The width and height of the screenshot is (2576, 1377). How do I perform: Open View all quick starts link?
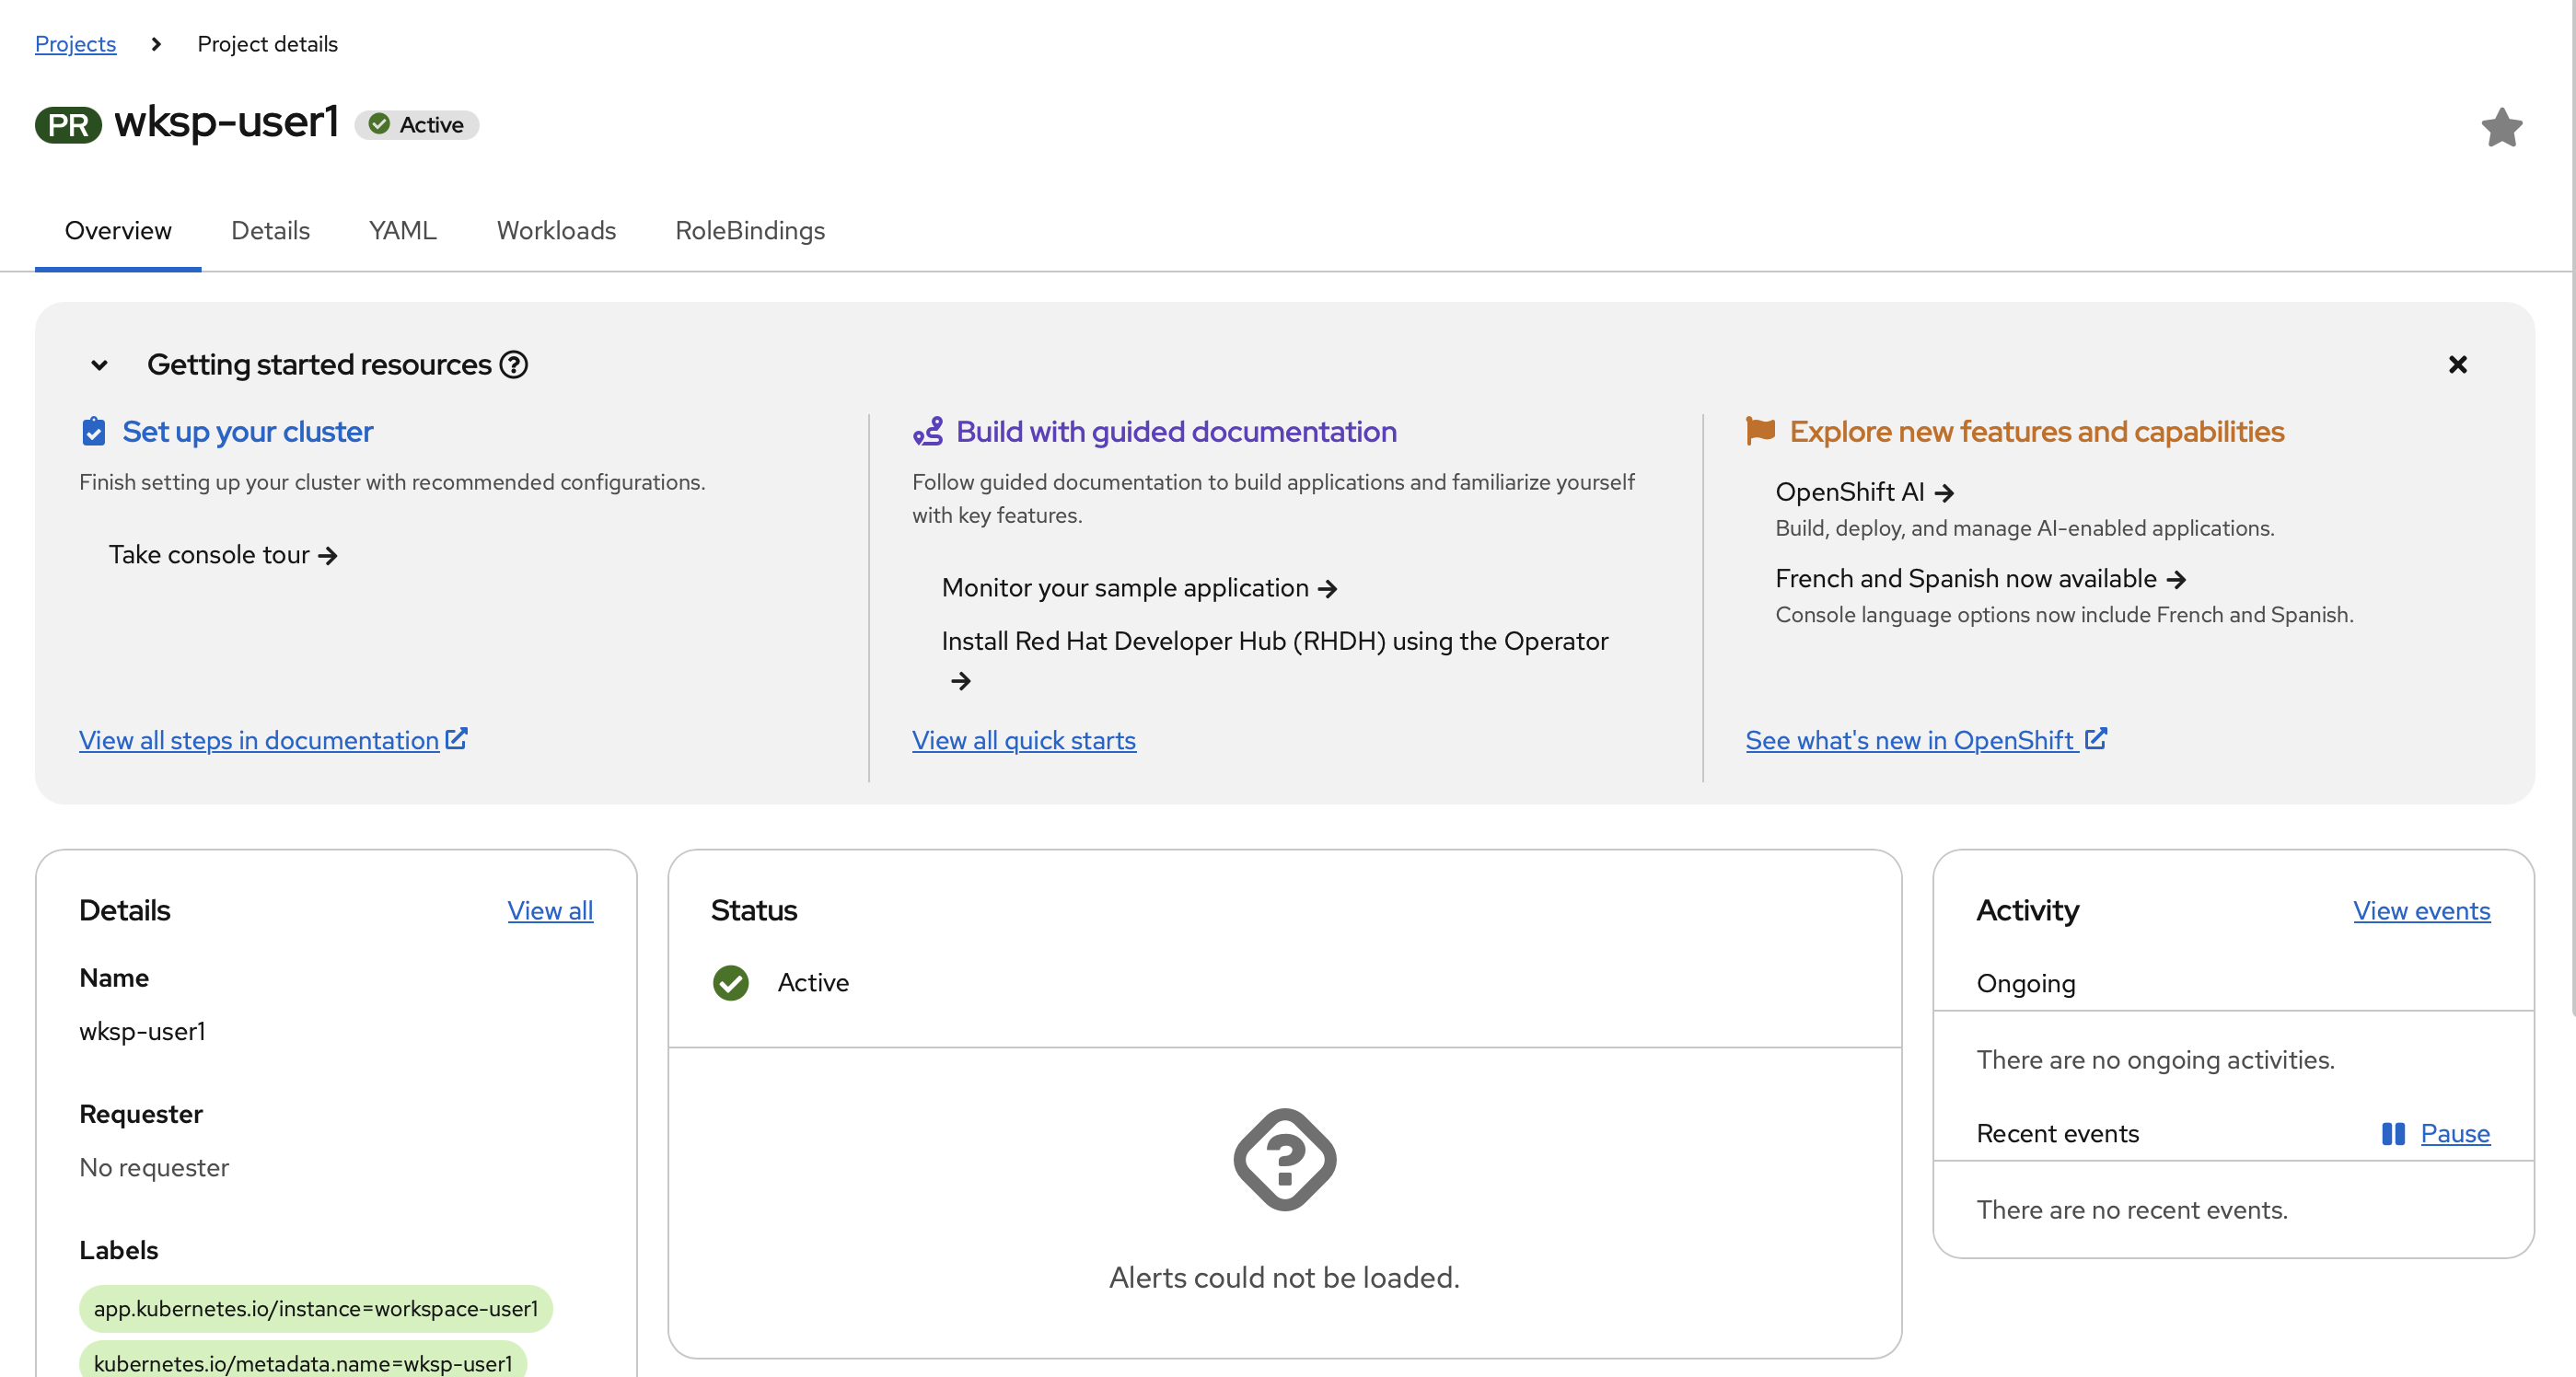pos(1023,740)
